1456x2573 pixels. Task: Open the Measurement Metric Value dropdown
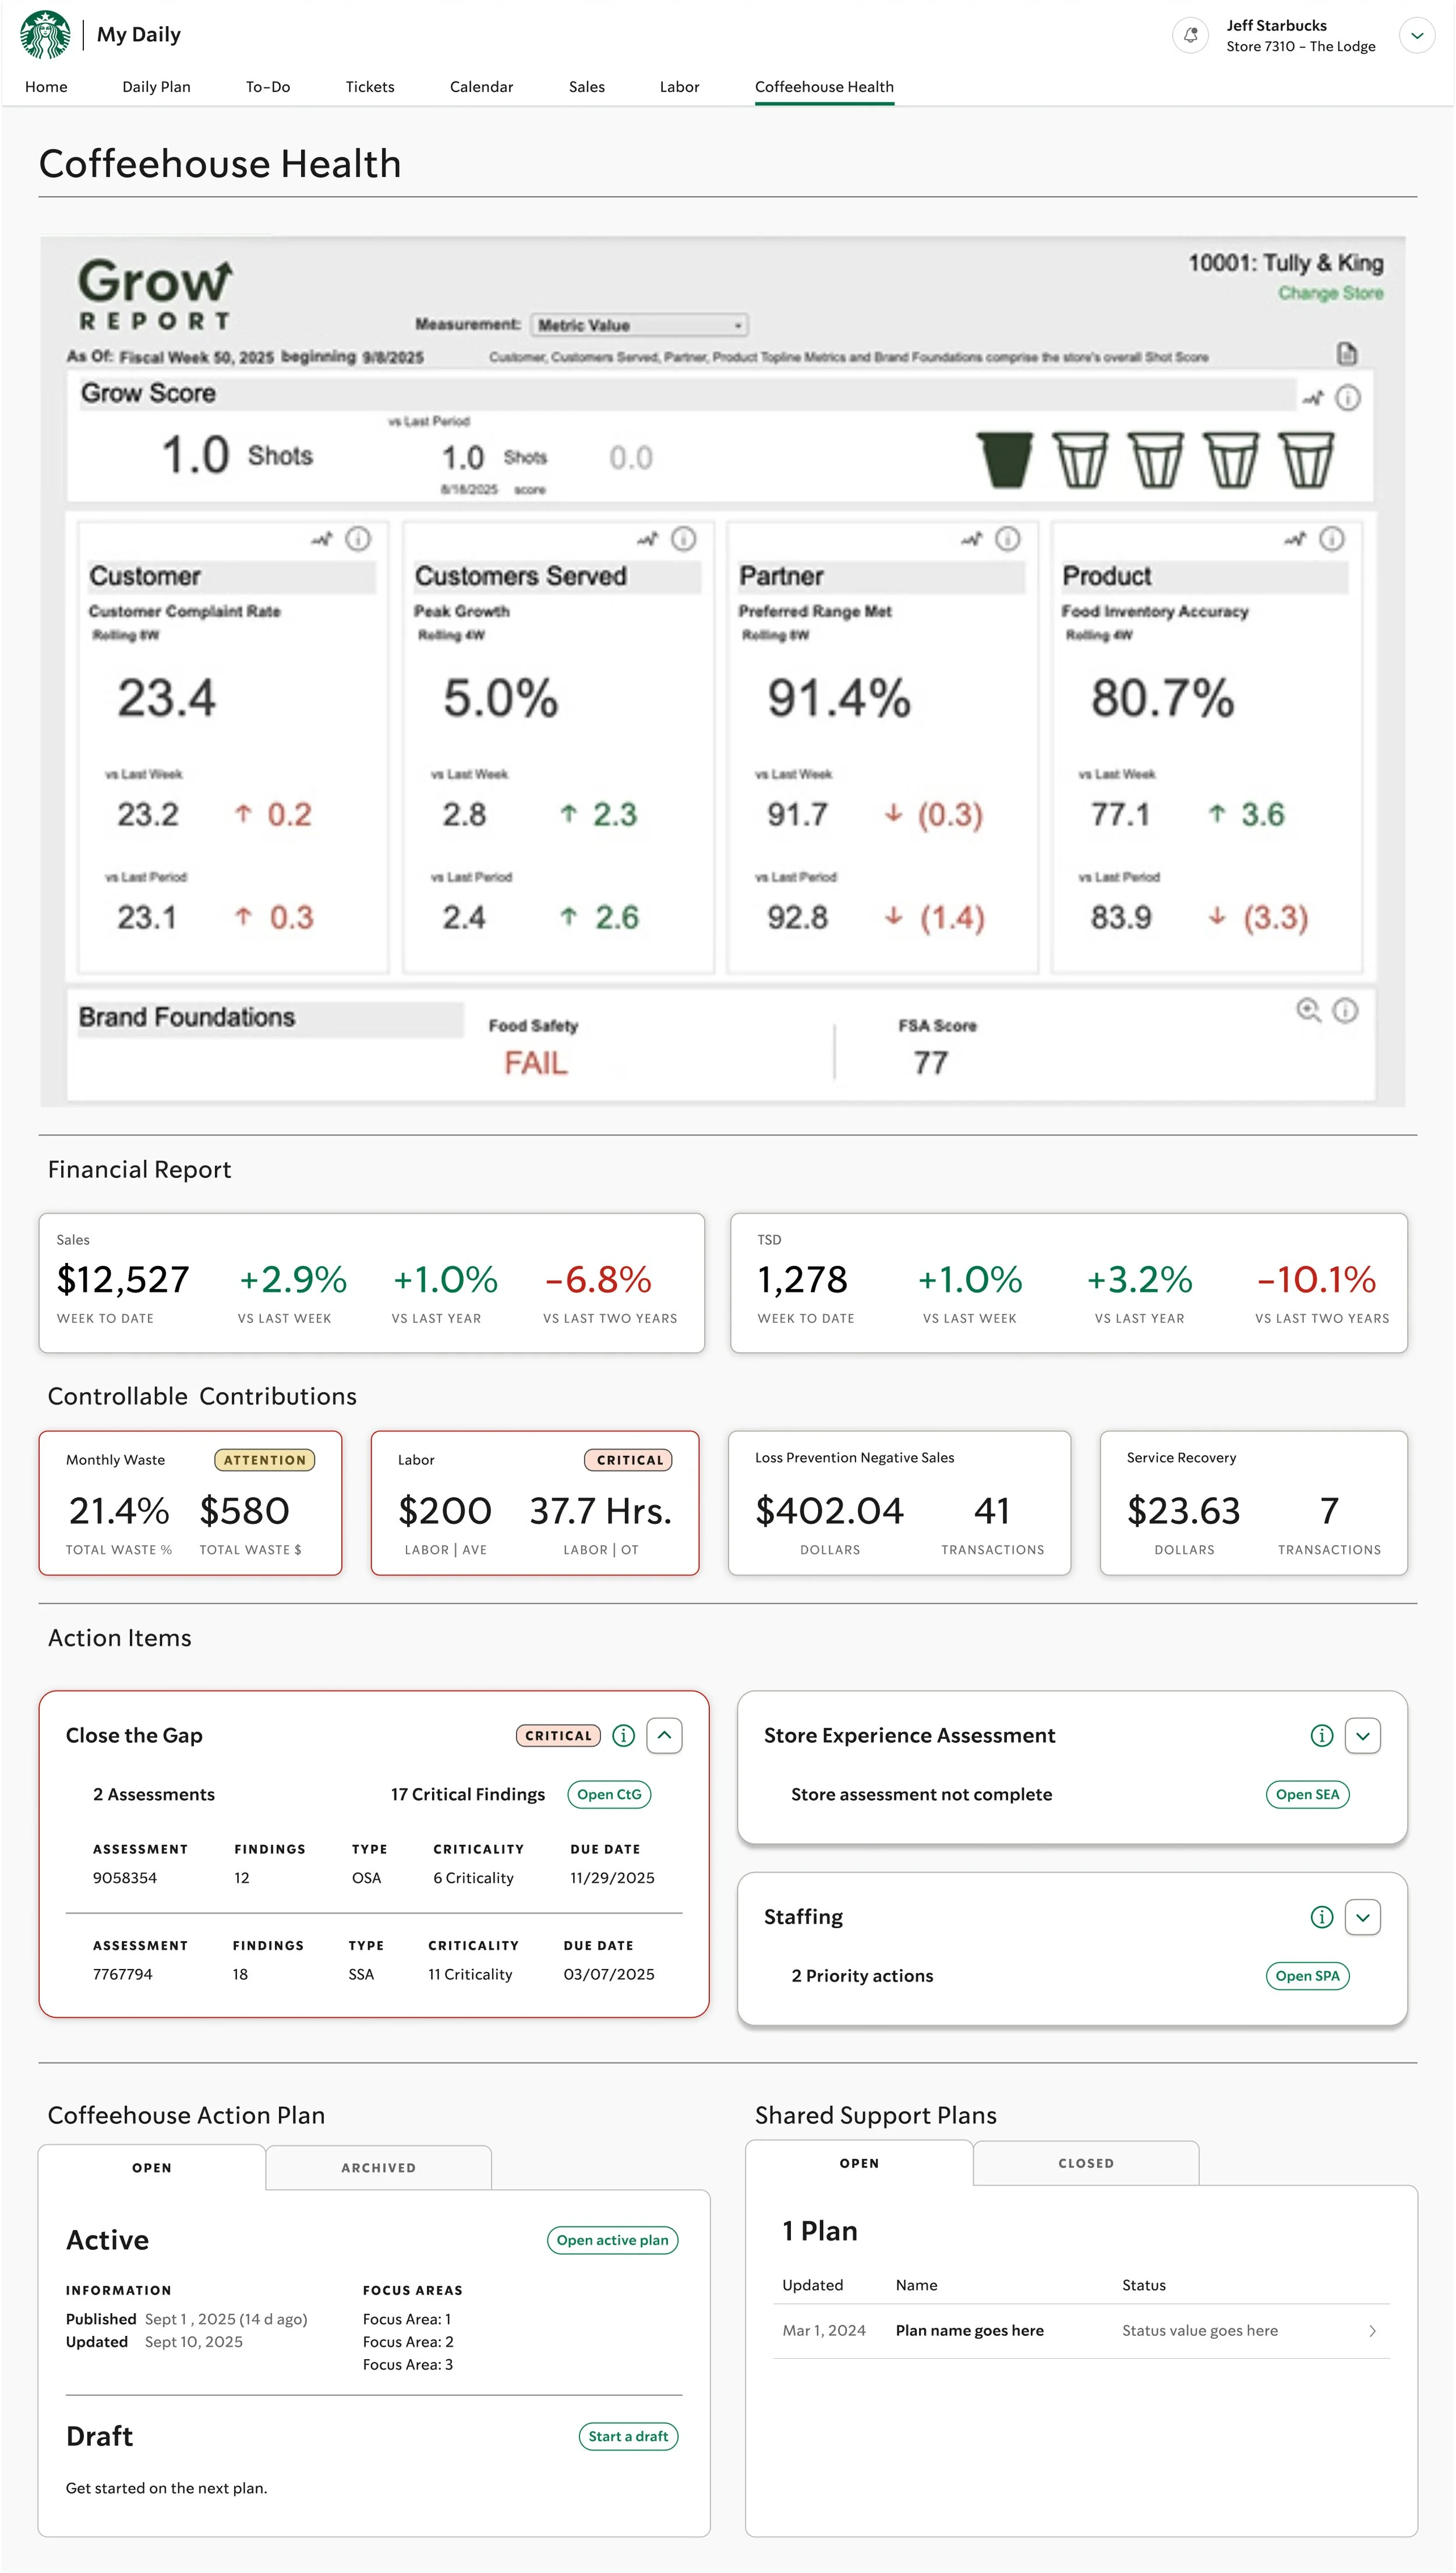(639, 325)
